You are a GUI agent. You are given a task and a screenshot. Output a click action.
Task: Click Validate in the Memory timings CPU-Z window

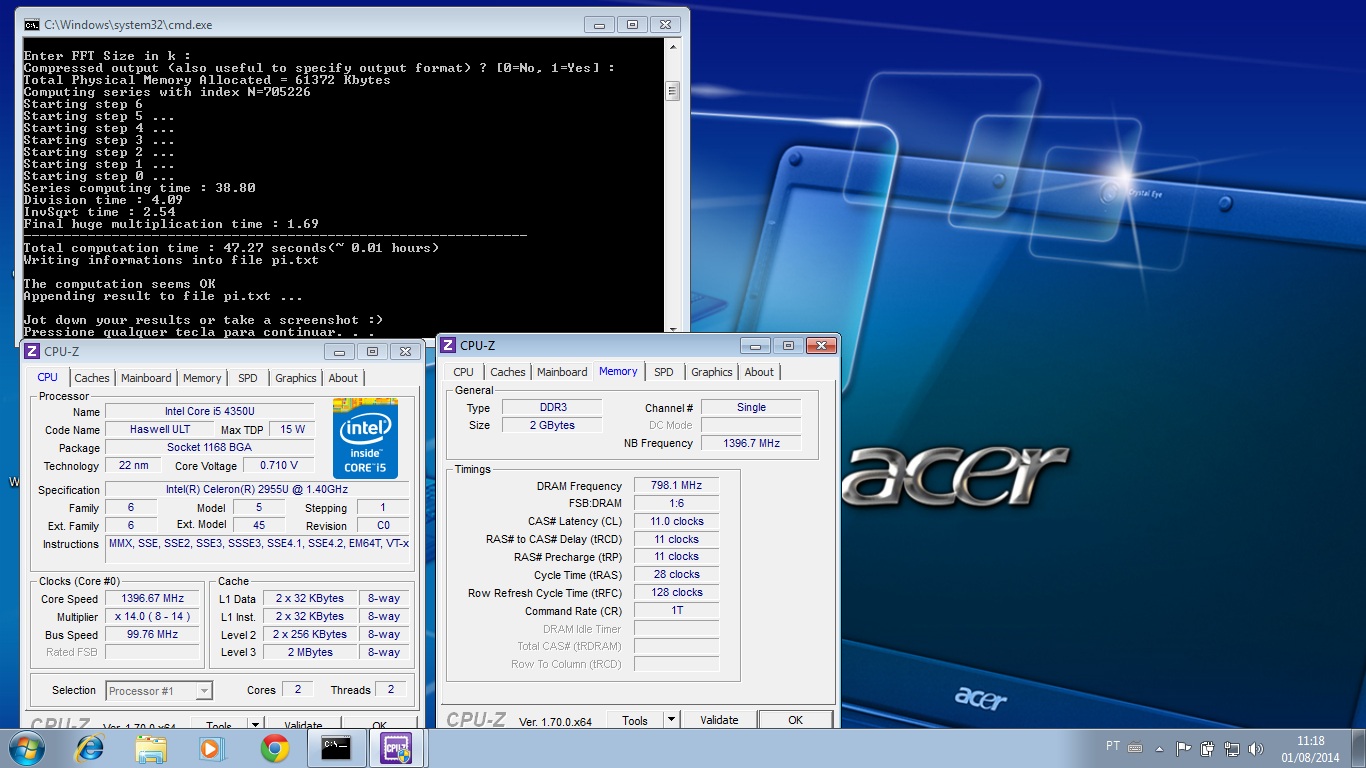(x=719, y=720)
